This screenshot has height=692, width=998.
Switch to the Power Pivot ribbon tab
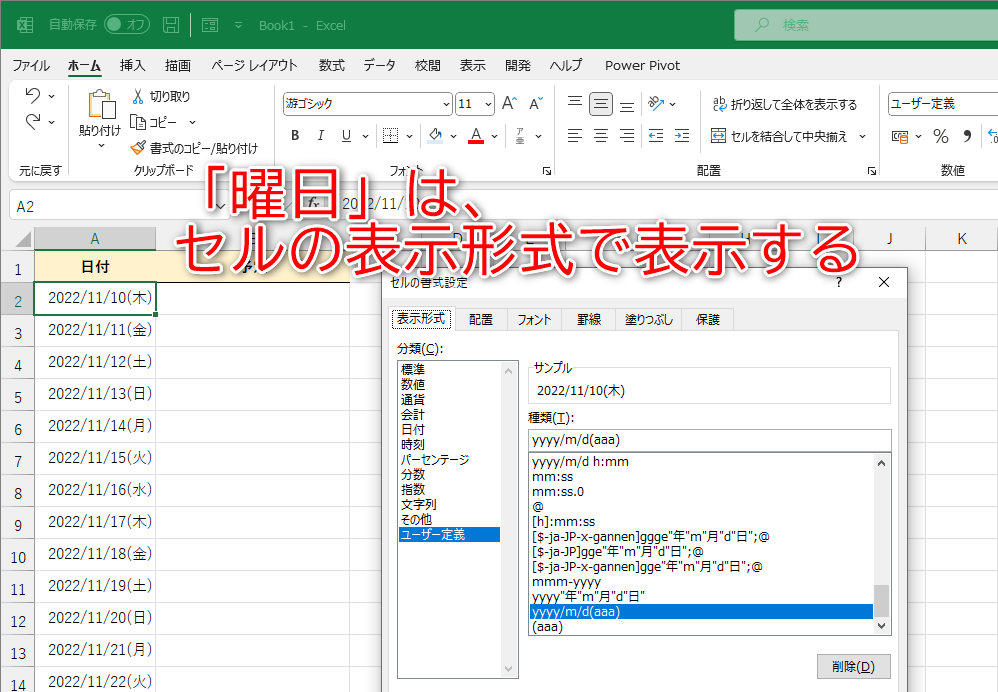click(x=642, y=65)
